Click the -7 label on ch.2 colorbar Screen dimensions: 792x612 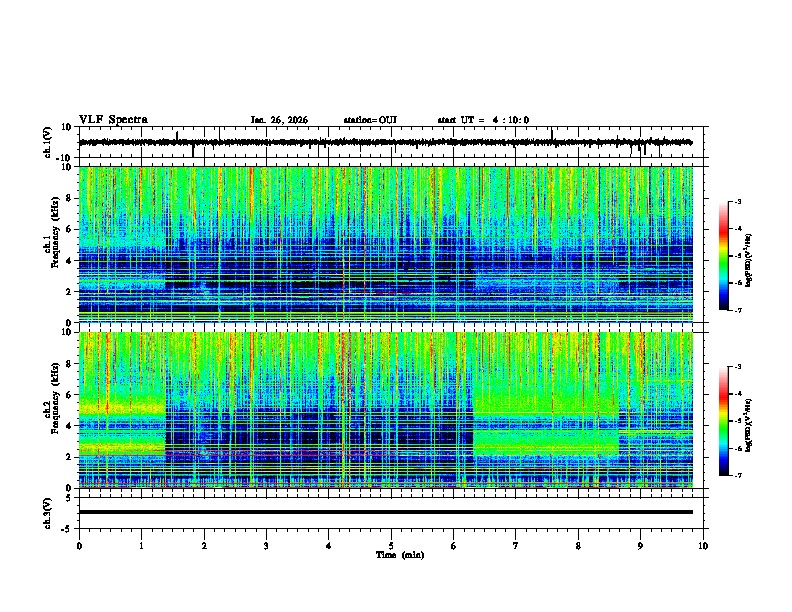737,476
